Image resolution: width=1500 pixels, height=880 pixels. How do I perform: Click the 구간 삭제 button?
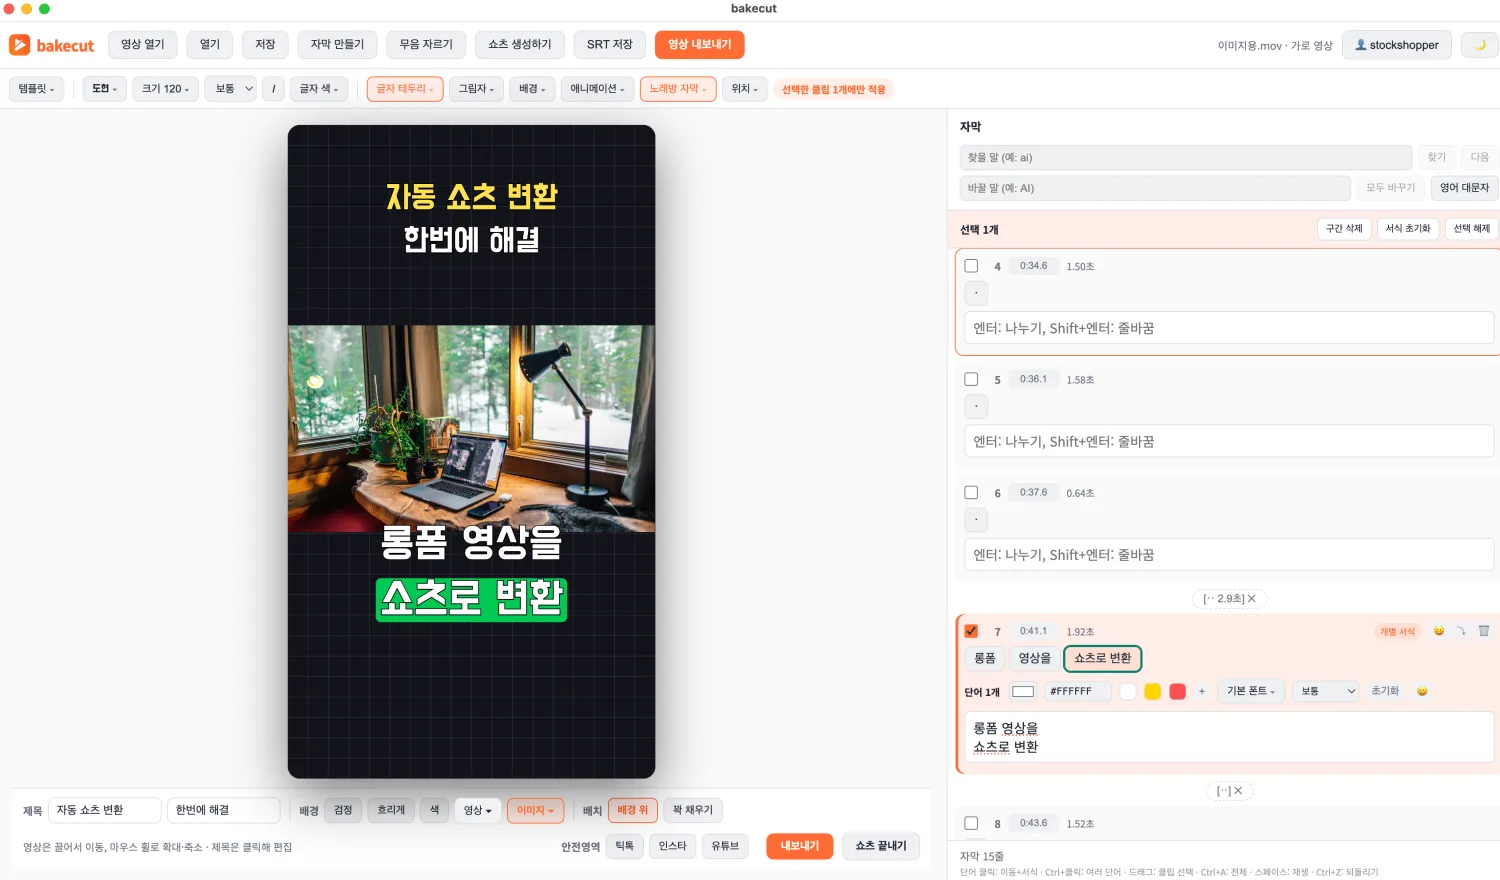[1344, 229]
